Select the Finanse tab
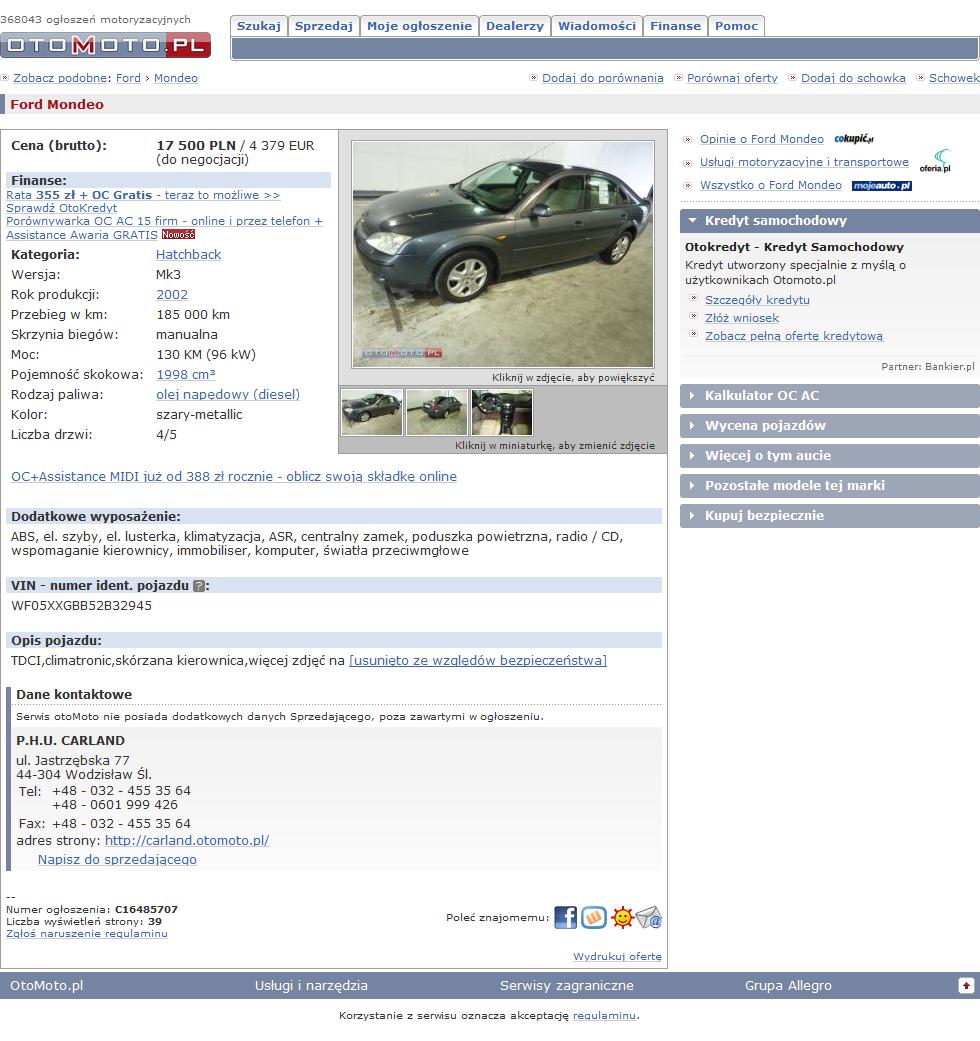This screenshot has height=1041, width=980. pos(675,26)
